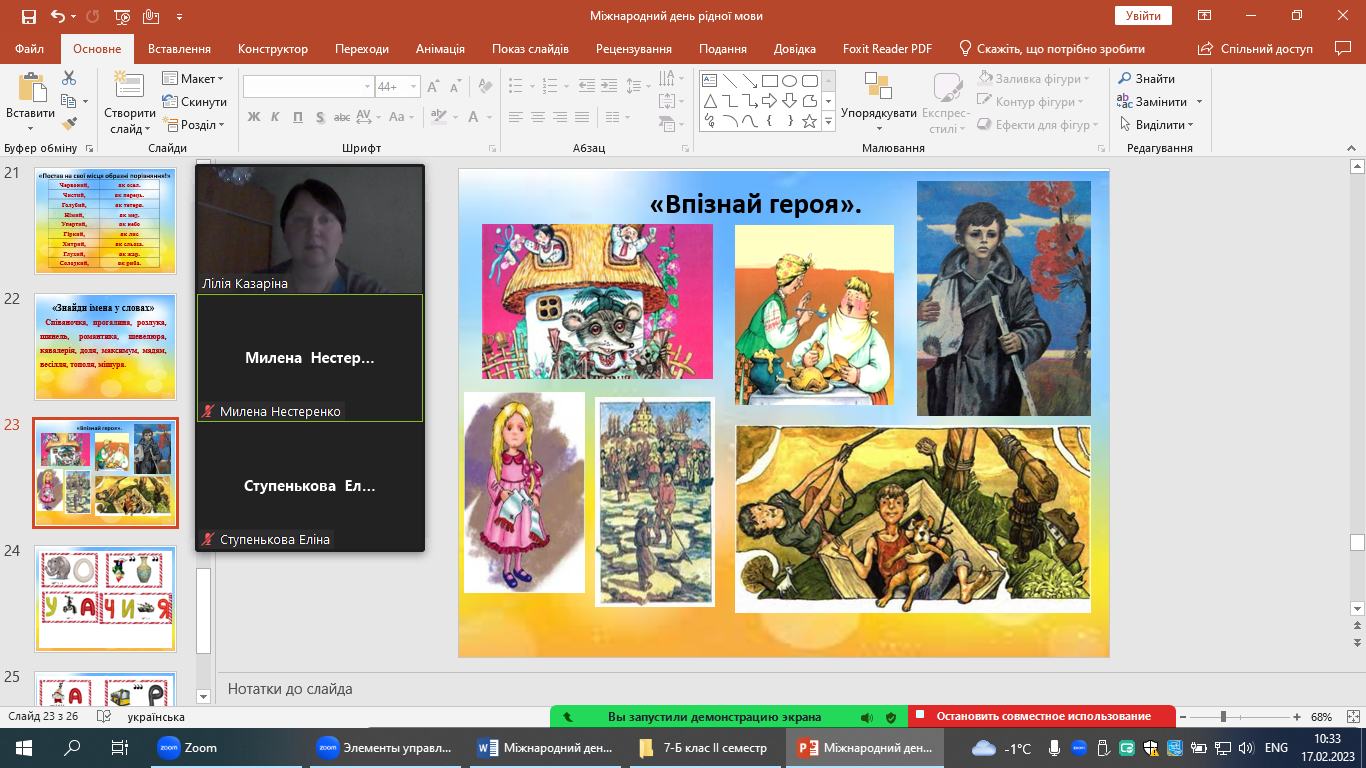Open the 7-Б клас II семестр folder in taskbar
Viewport: 1366px width, 768px height.
[704, 748]
